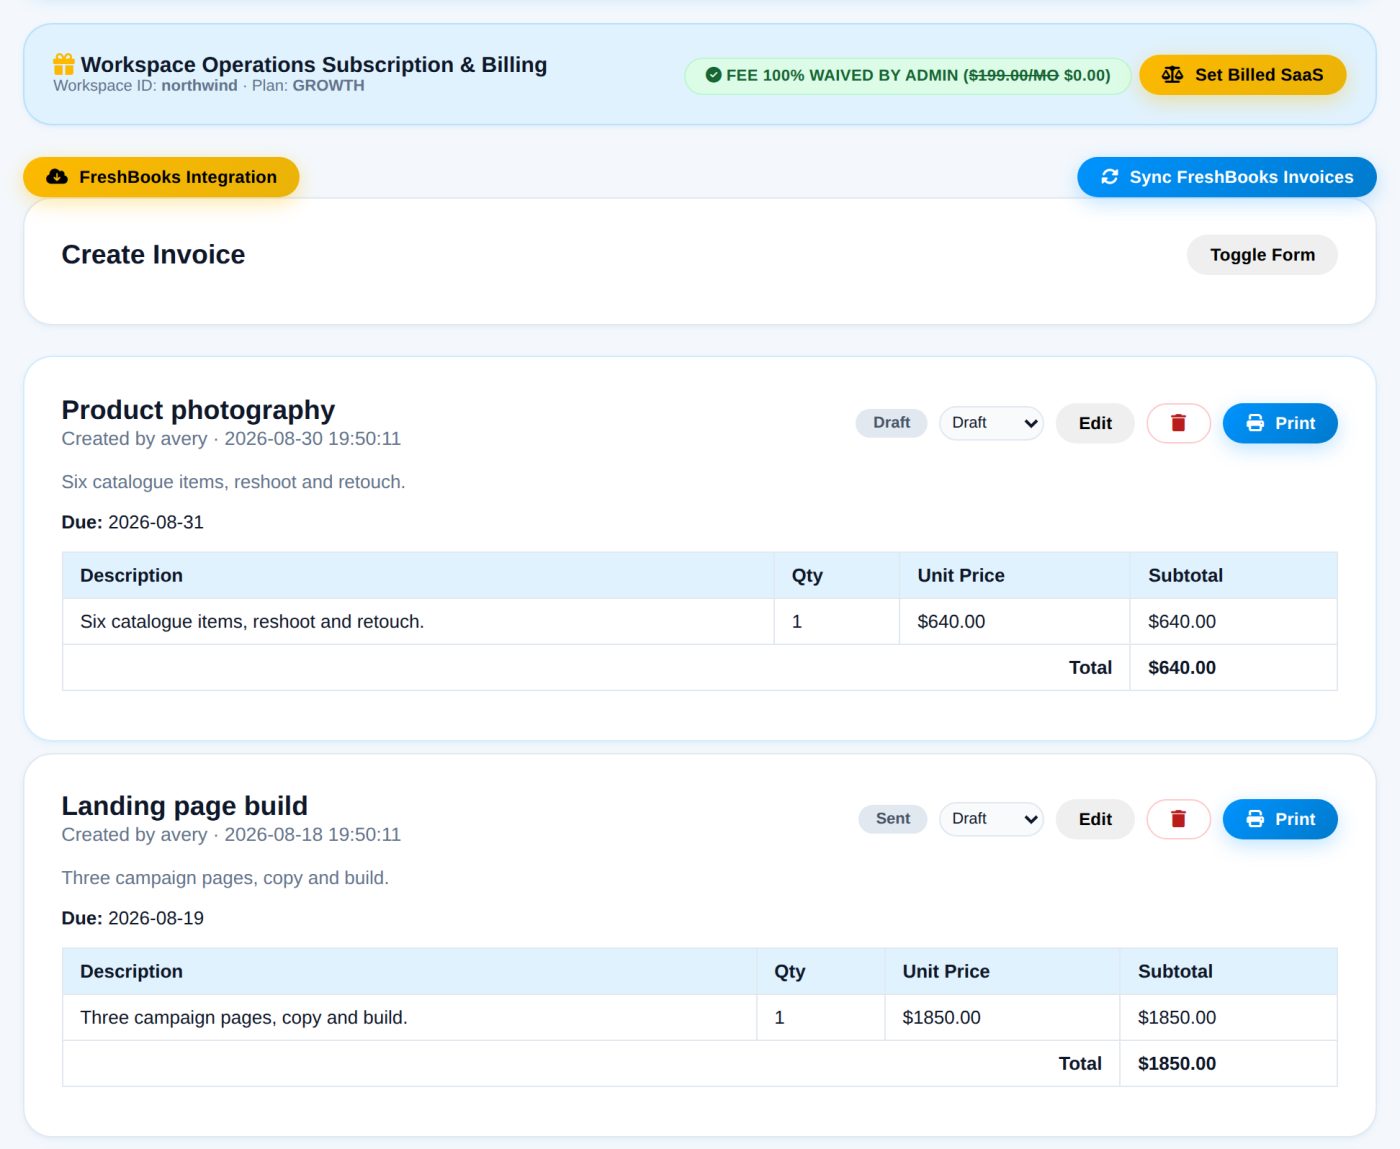Click the Workspace ID northwind plan line

209,86
